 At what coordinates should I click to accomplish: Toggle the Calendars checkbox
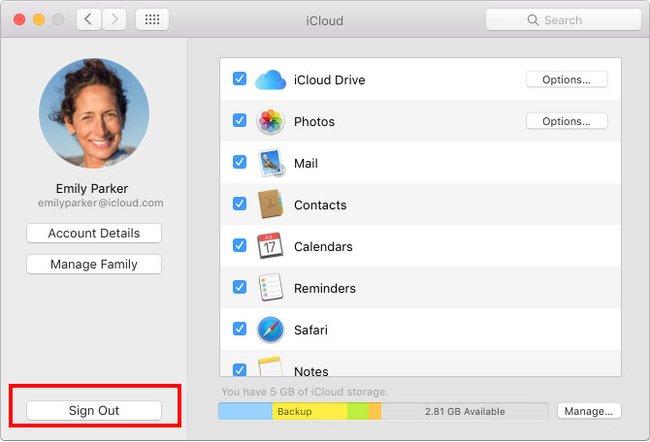coord(240,245)
